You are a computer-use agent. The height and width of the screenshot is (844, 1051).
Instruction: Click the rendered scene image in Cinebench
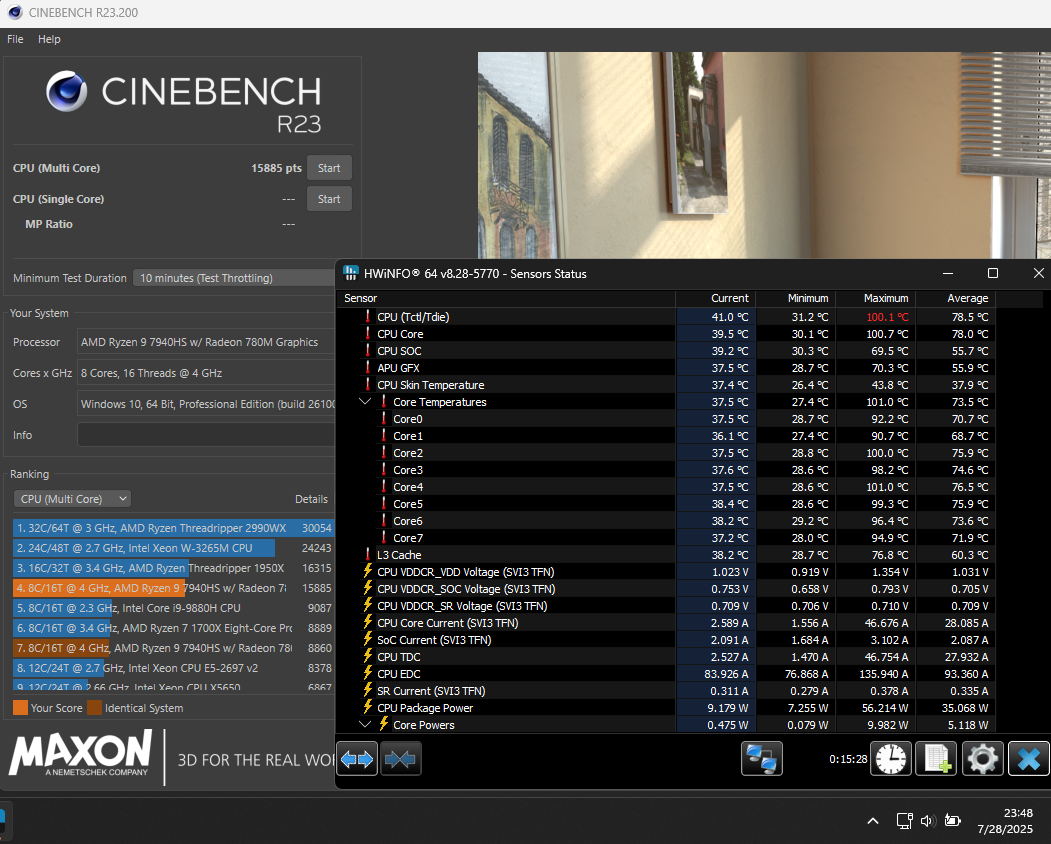764,155
